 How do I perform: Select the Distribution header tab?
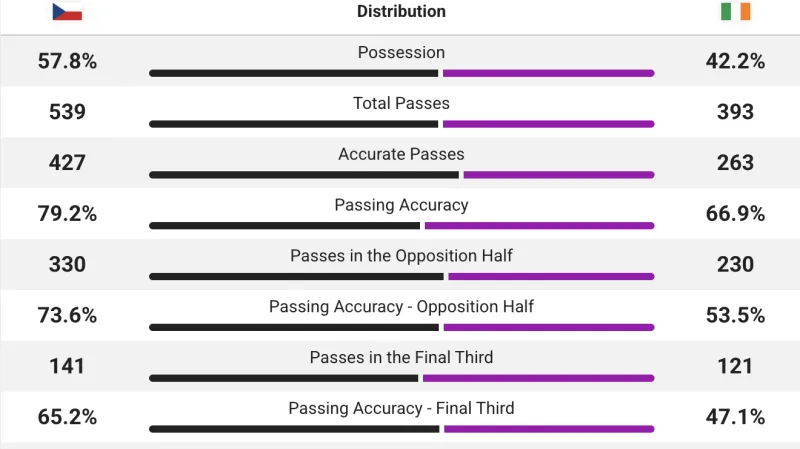[x=401, y=12]
